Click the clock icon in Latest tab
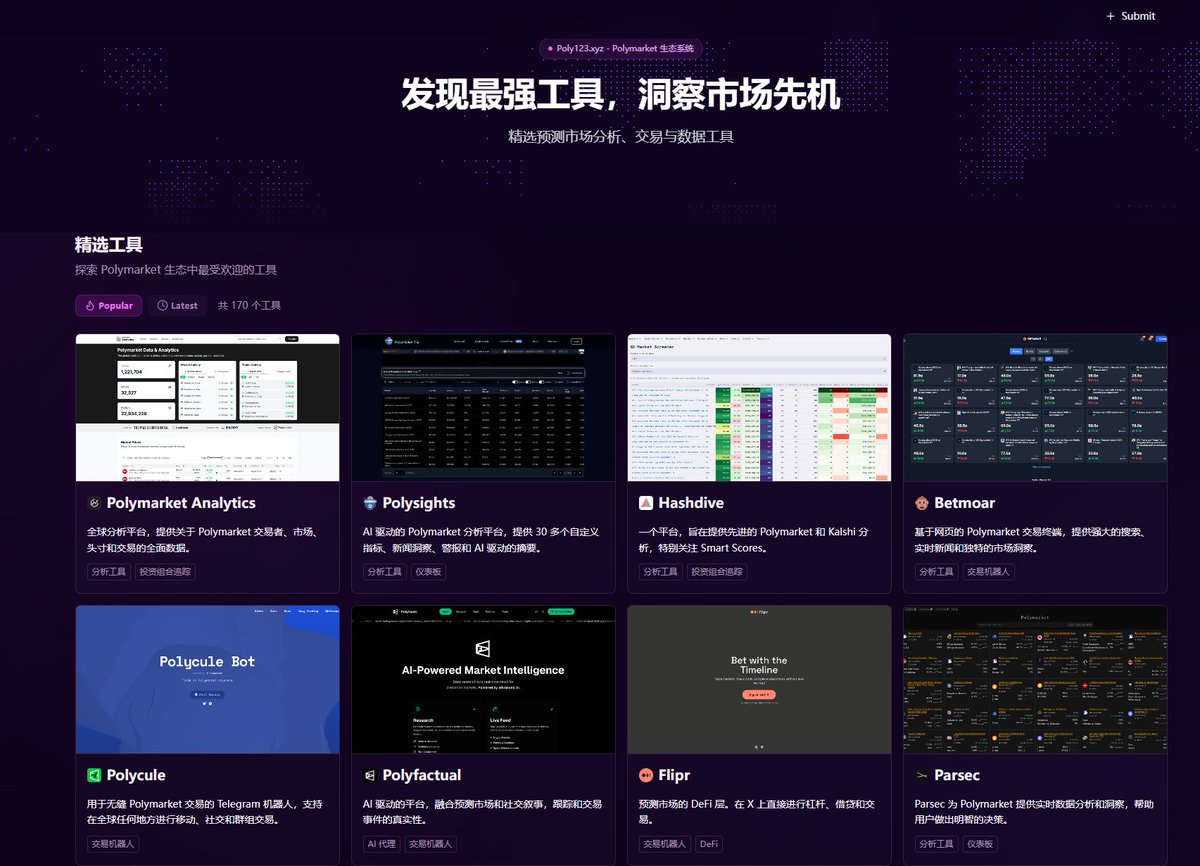The height and width of the screenshot is (866, 1200). 162,306
